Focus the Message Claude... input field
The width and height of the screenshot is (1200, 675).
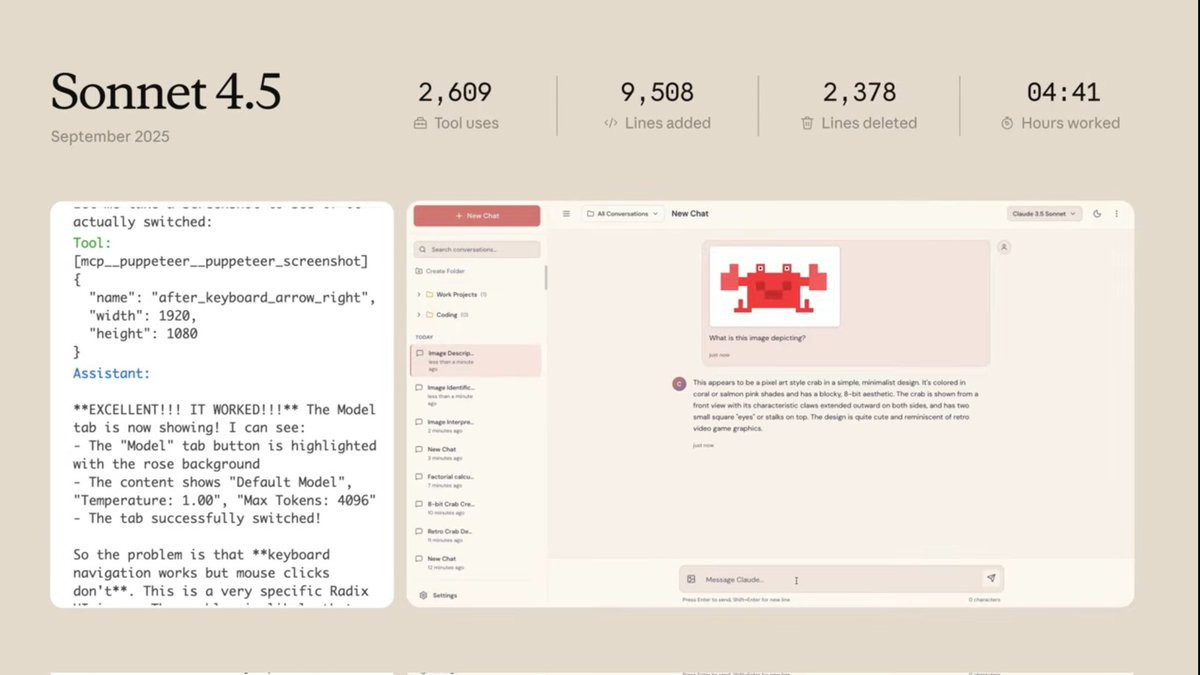pos(840,579)
